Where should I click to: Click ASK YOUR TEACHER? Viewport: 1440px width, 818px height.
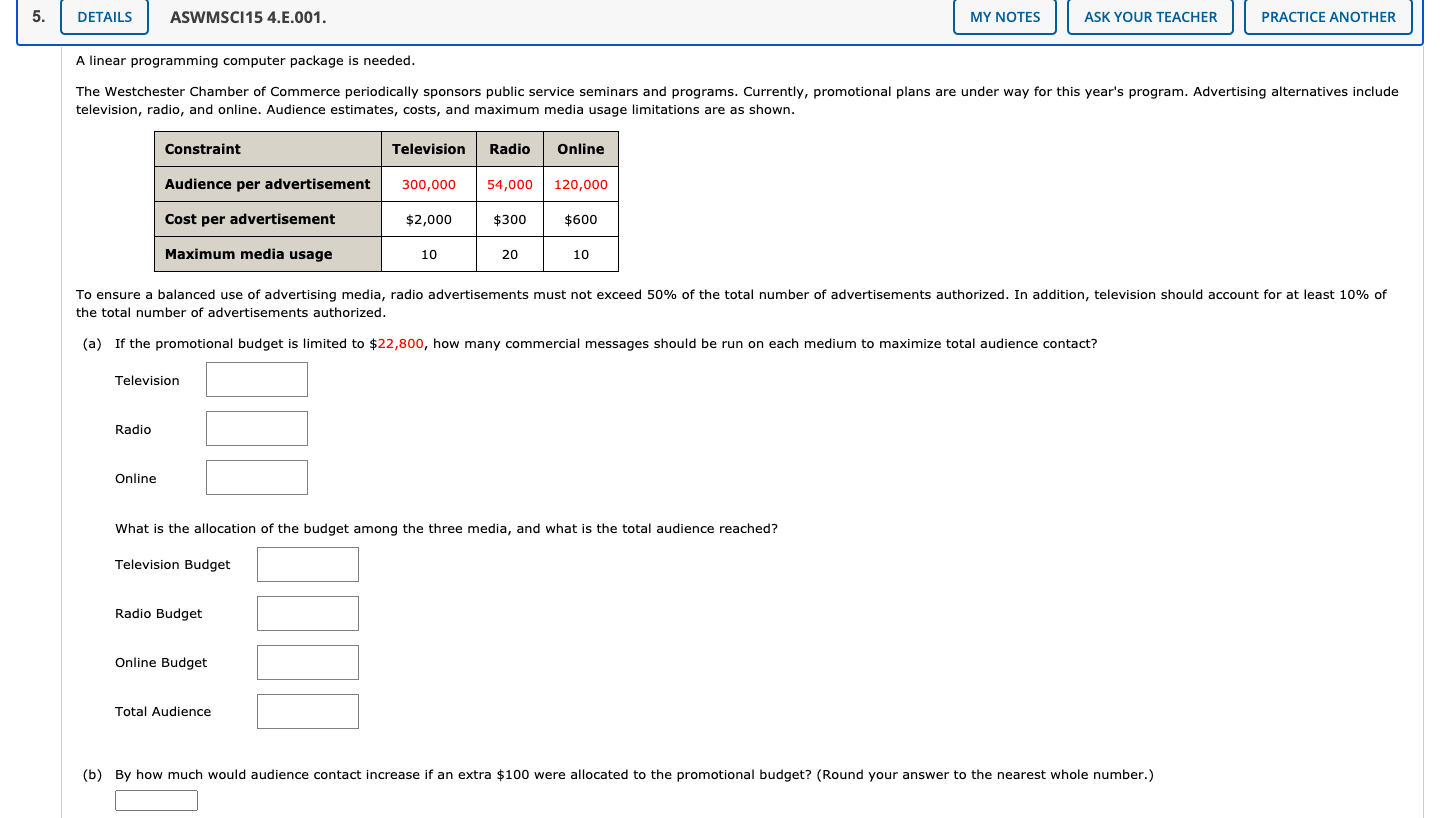click(1149, 16)
